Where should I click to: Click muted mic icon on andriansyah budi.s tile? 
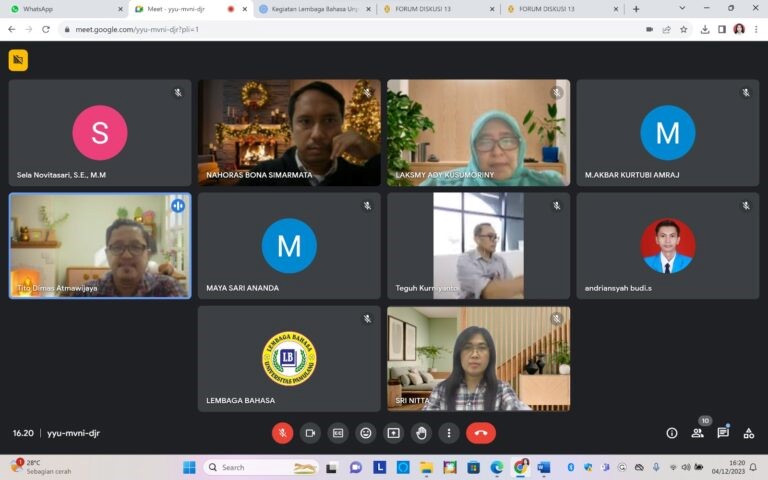tap(745, 206)
